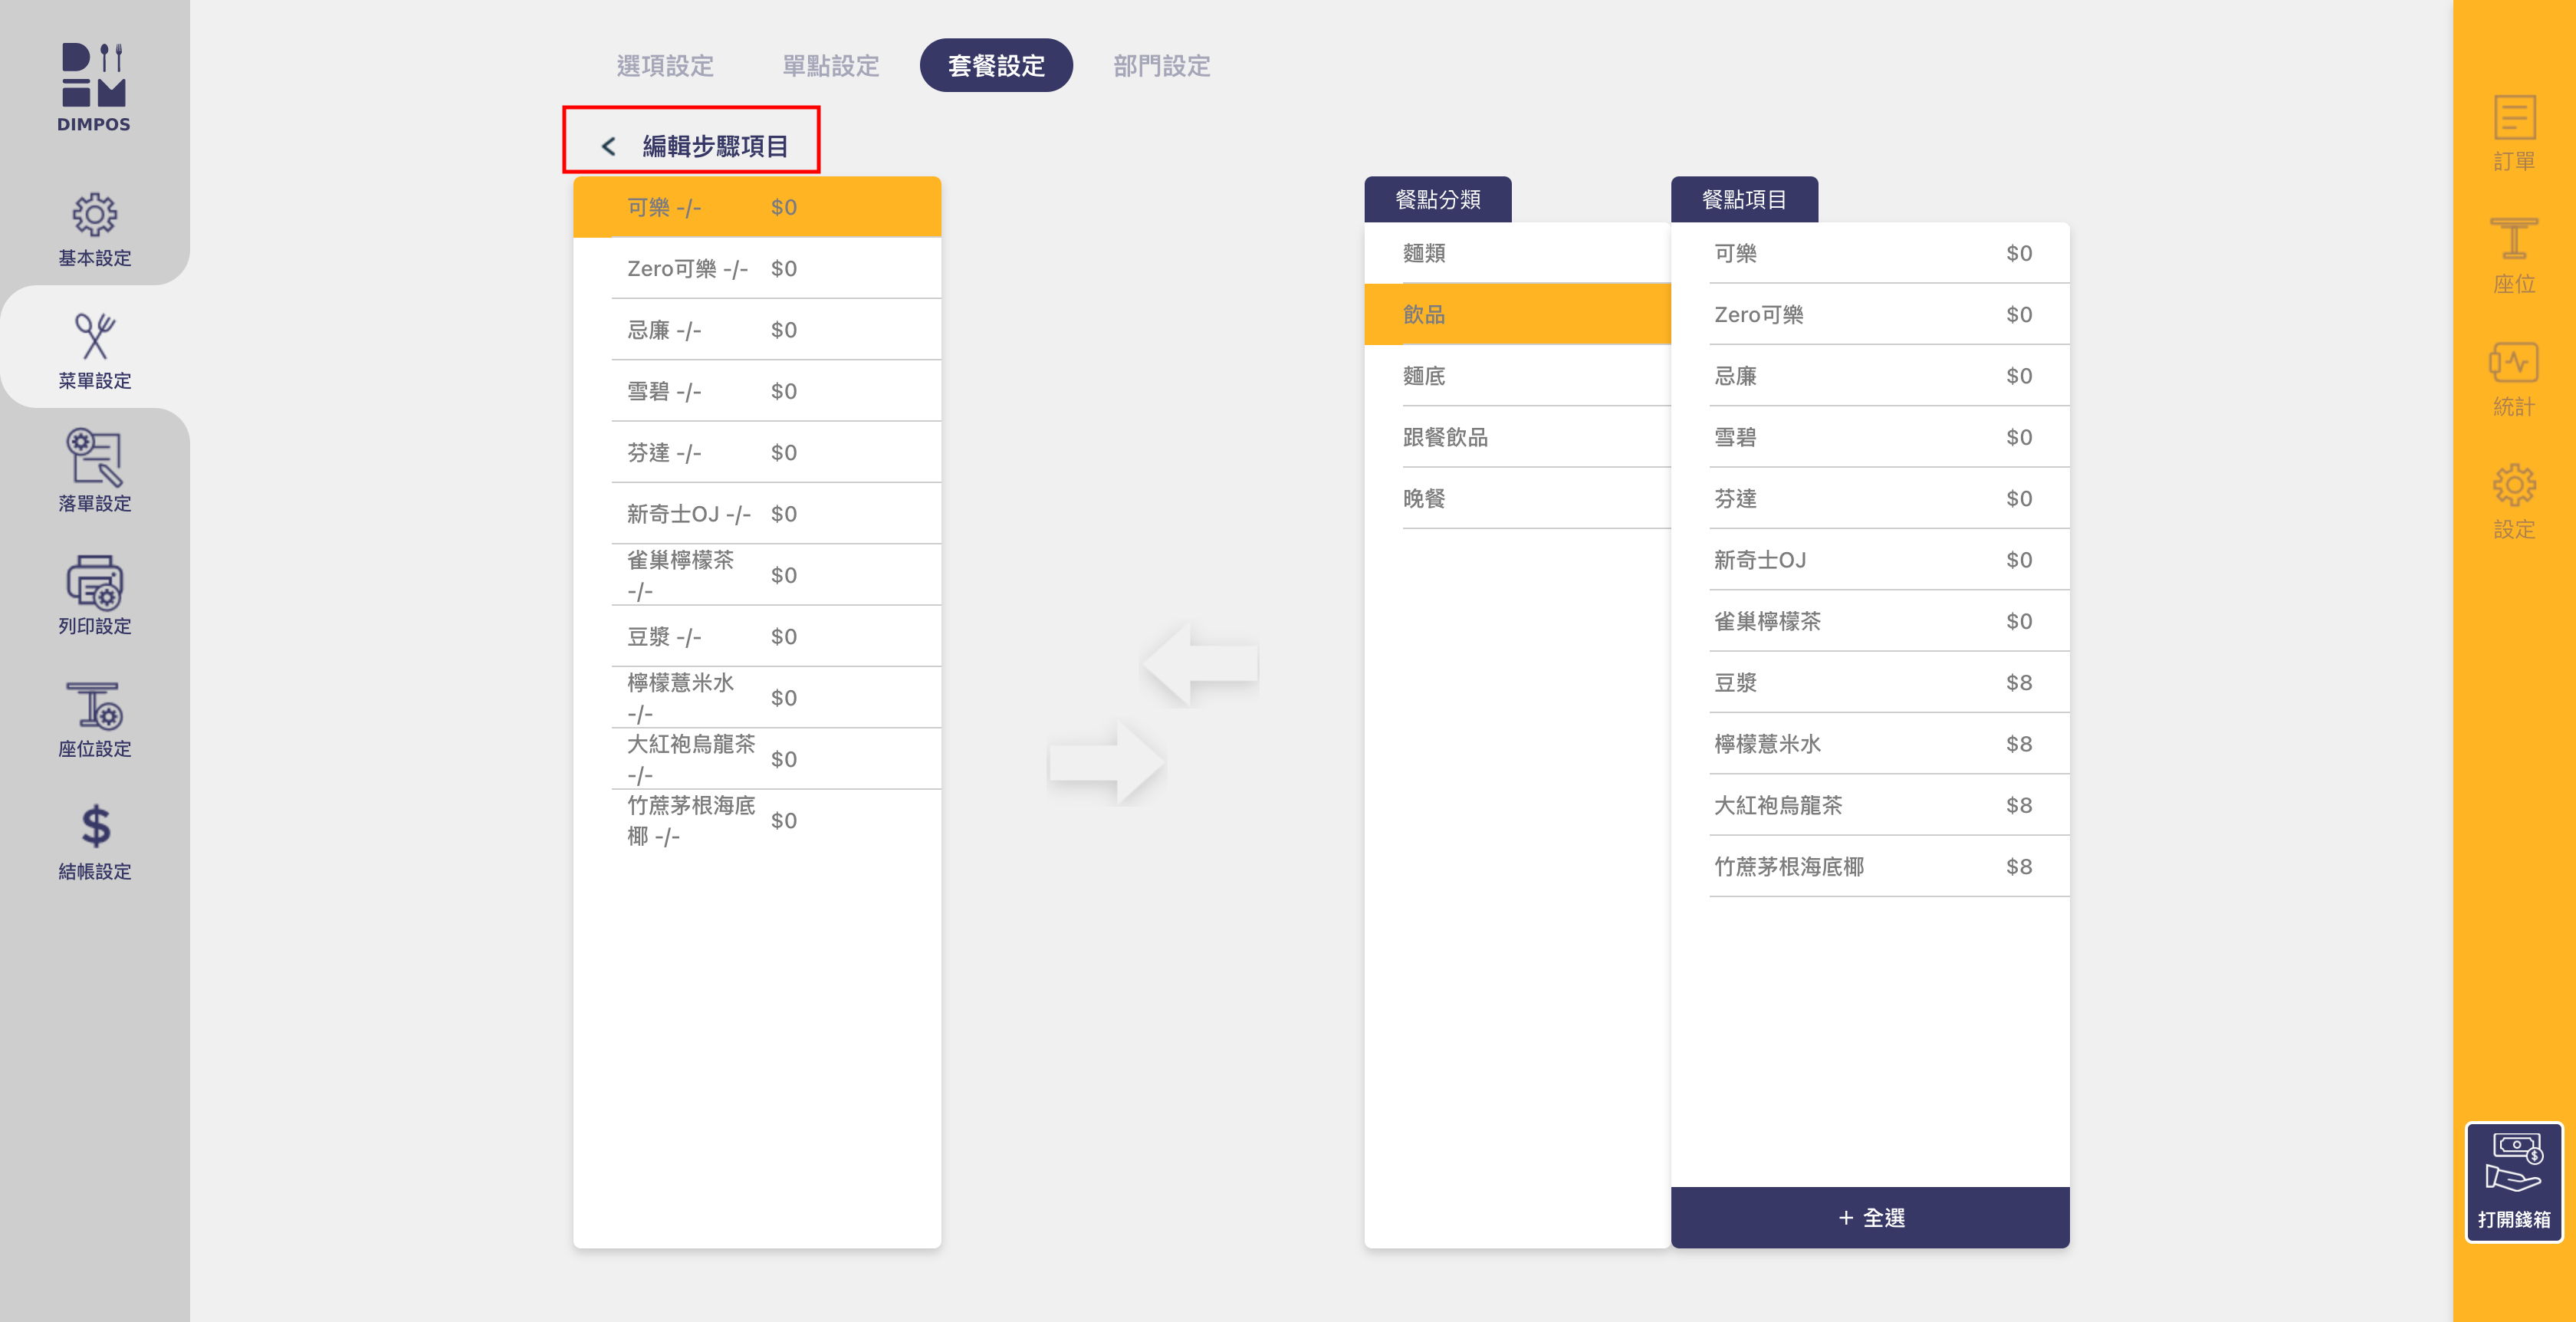Choose 豆漿 $8 in 餐點項目 list
The image size is (2576, 1322).
1870,683
